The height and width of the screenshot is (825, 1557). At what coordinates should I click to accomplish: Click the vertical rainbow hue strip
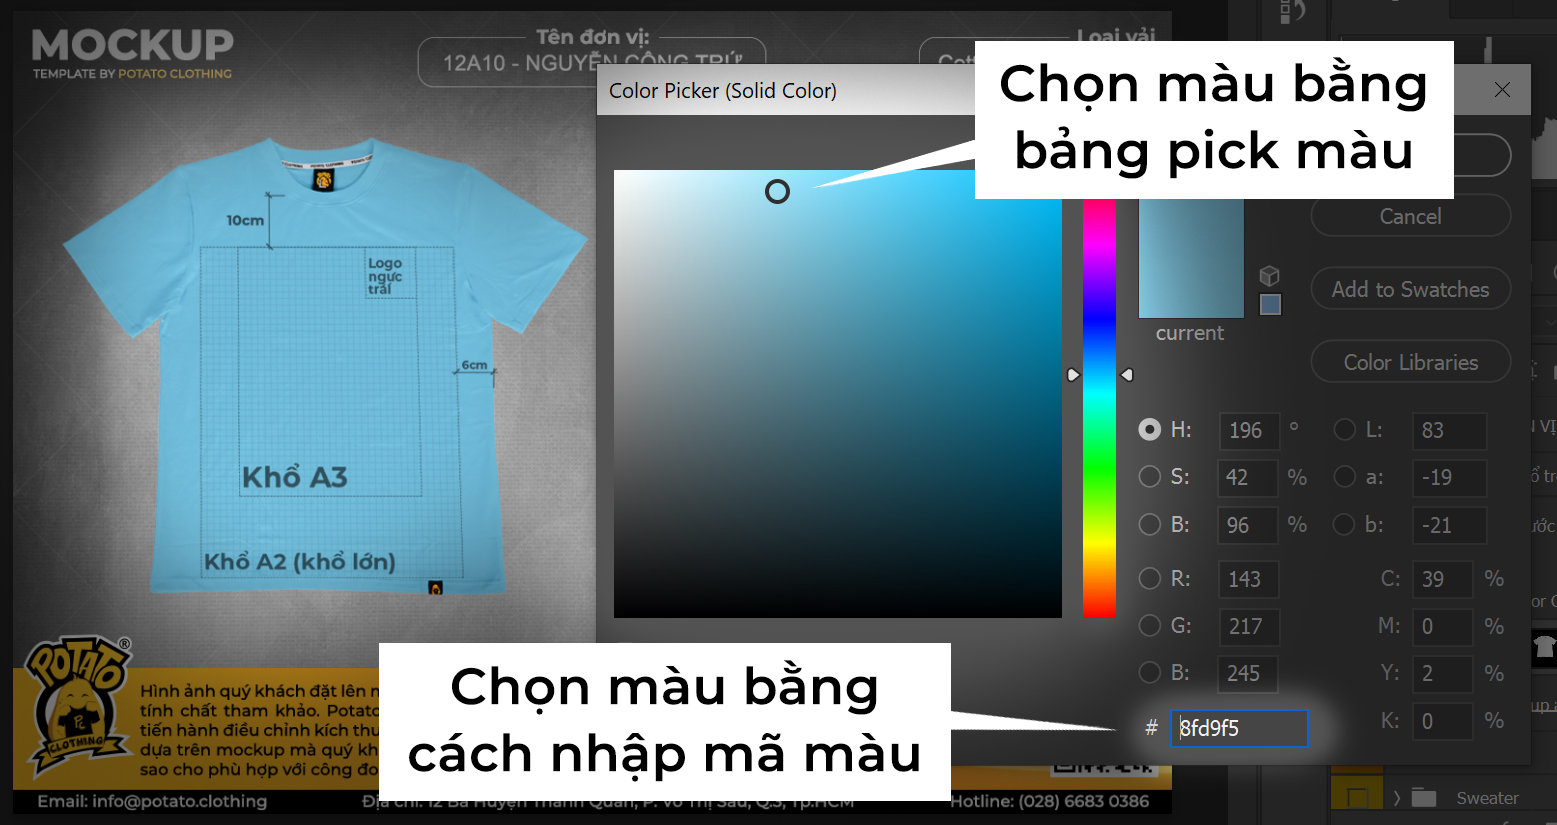(x=1099, y=408)
